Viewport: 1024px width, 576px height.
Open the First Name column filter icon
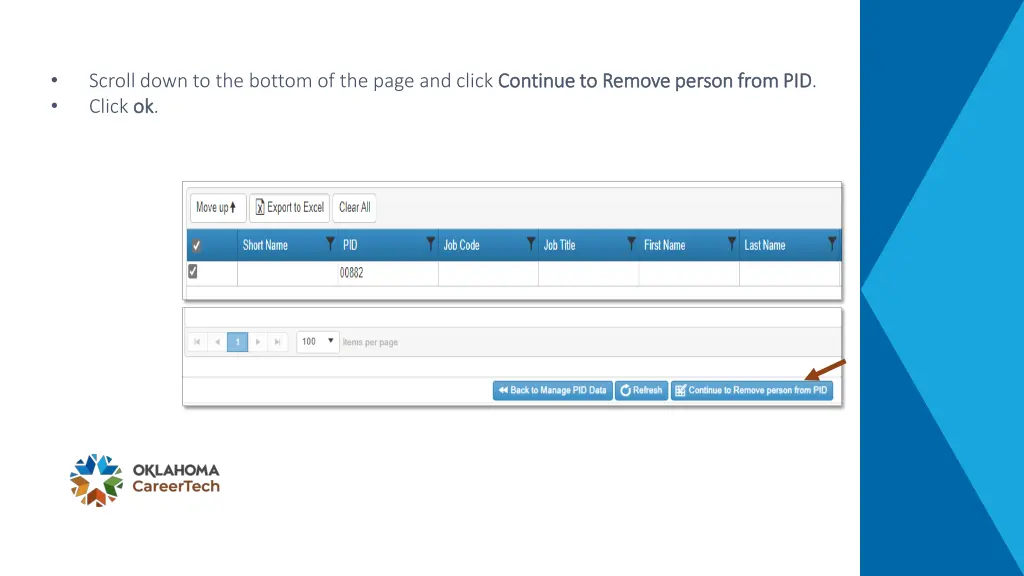tap(731, 244)
